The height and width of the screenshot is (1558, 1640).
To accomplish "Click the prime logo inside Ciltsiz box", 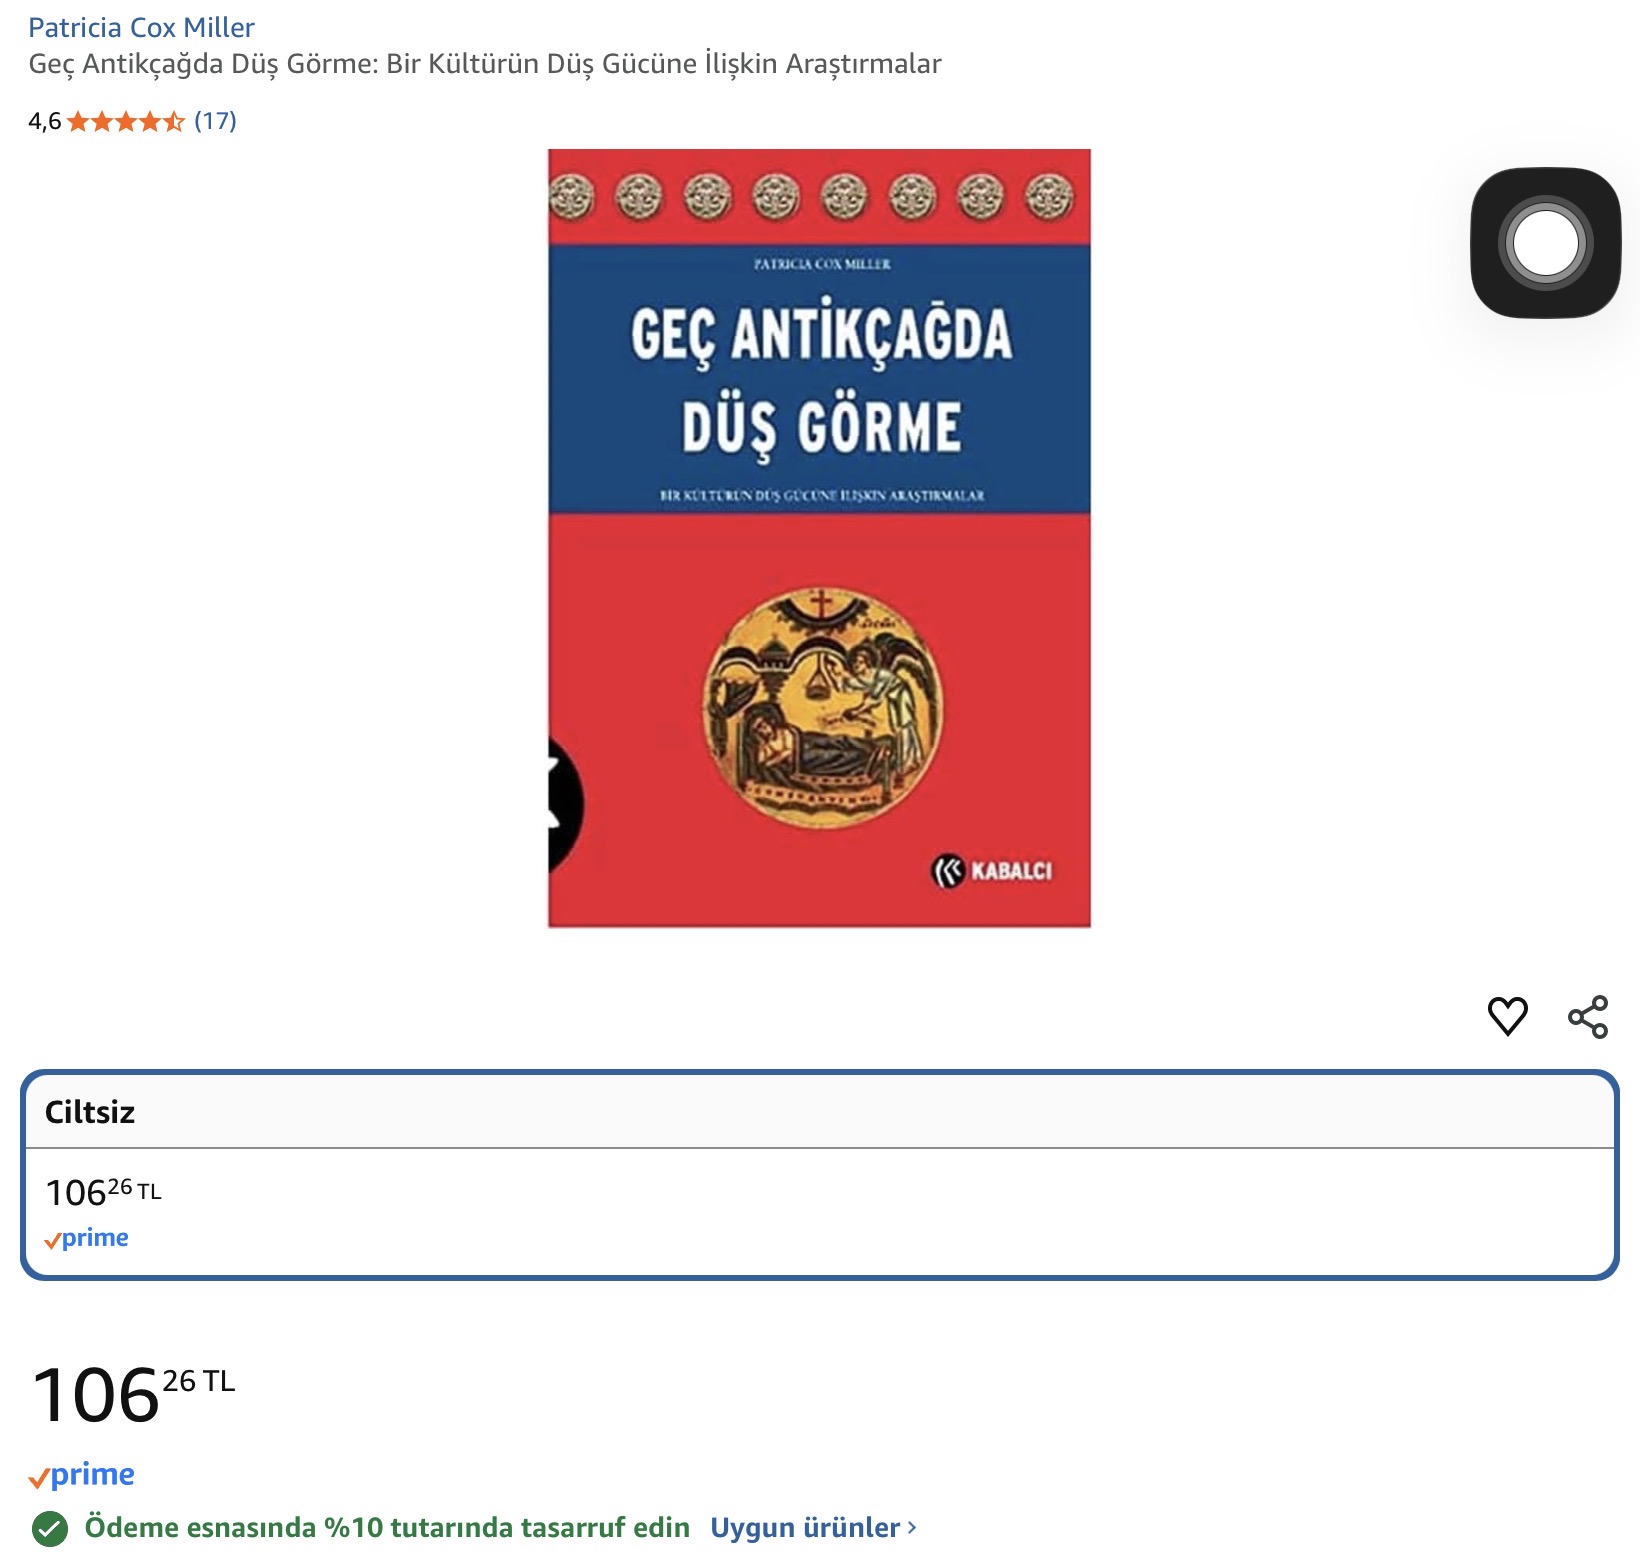I will tap(86, 1238).
